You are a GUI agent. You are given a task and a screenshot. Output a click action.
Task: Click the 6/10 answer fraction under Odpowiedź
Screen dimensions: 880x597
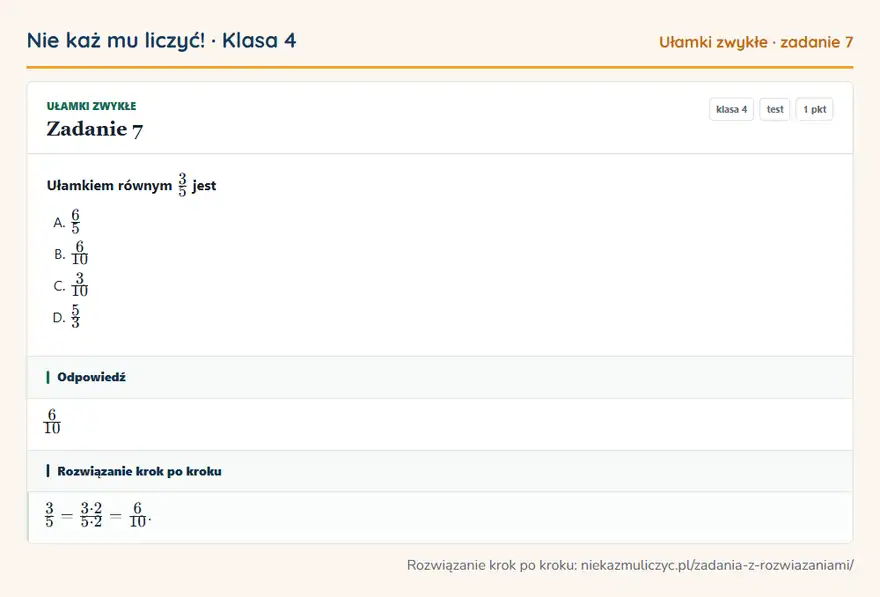52,421
